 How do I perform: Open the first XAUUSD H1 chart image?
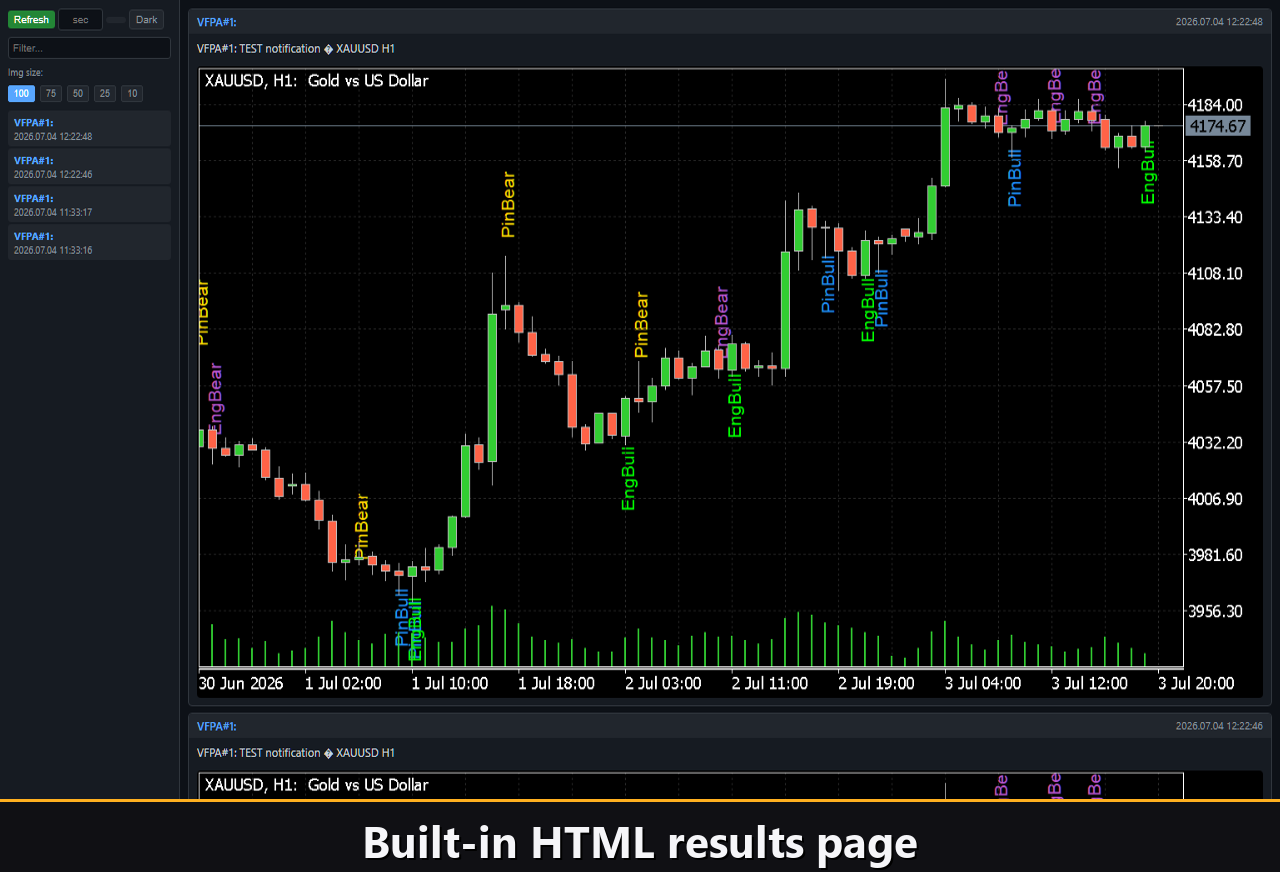tap(730, 382)
